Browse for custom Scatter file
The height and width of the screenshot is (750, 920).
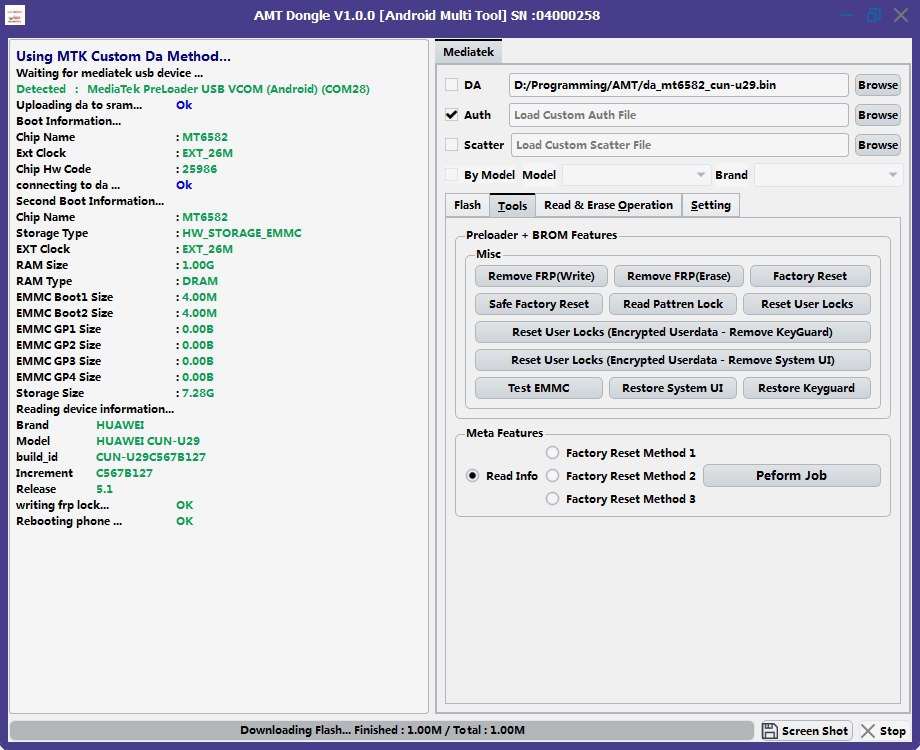click(x=877, y=145)
